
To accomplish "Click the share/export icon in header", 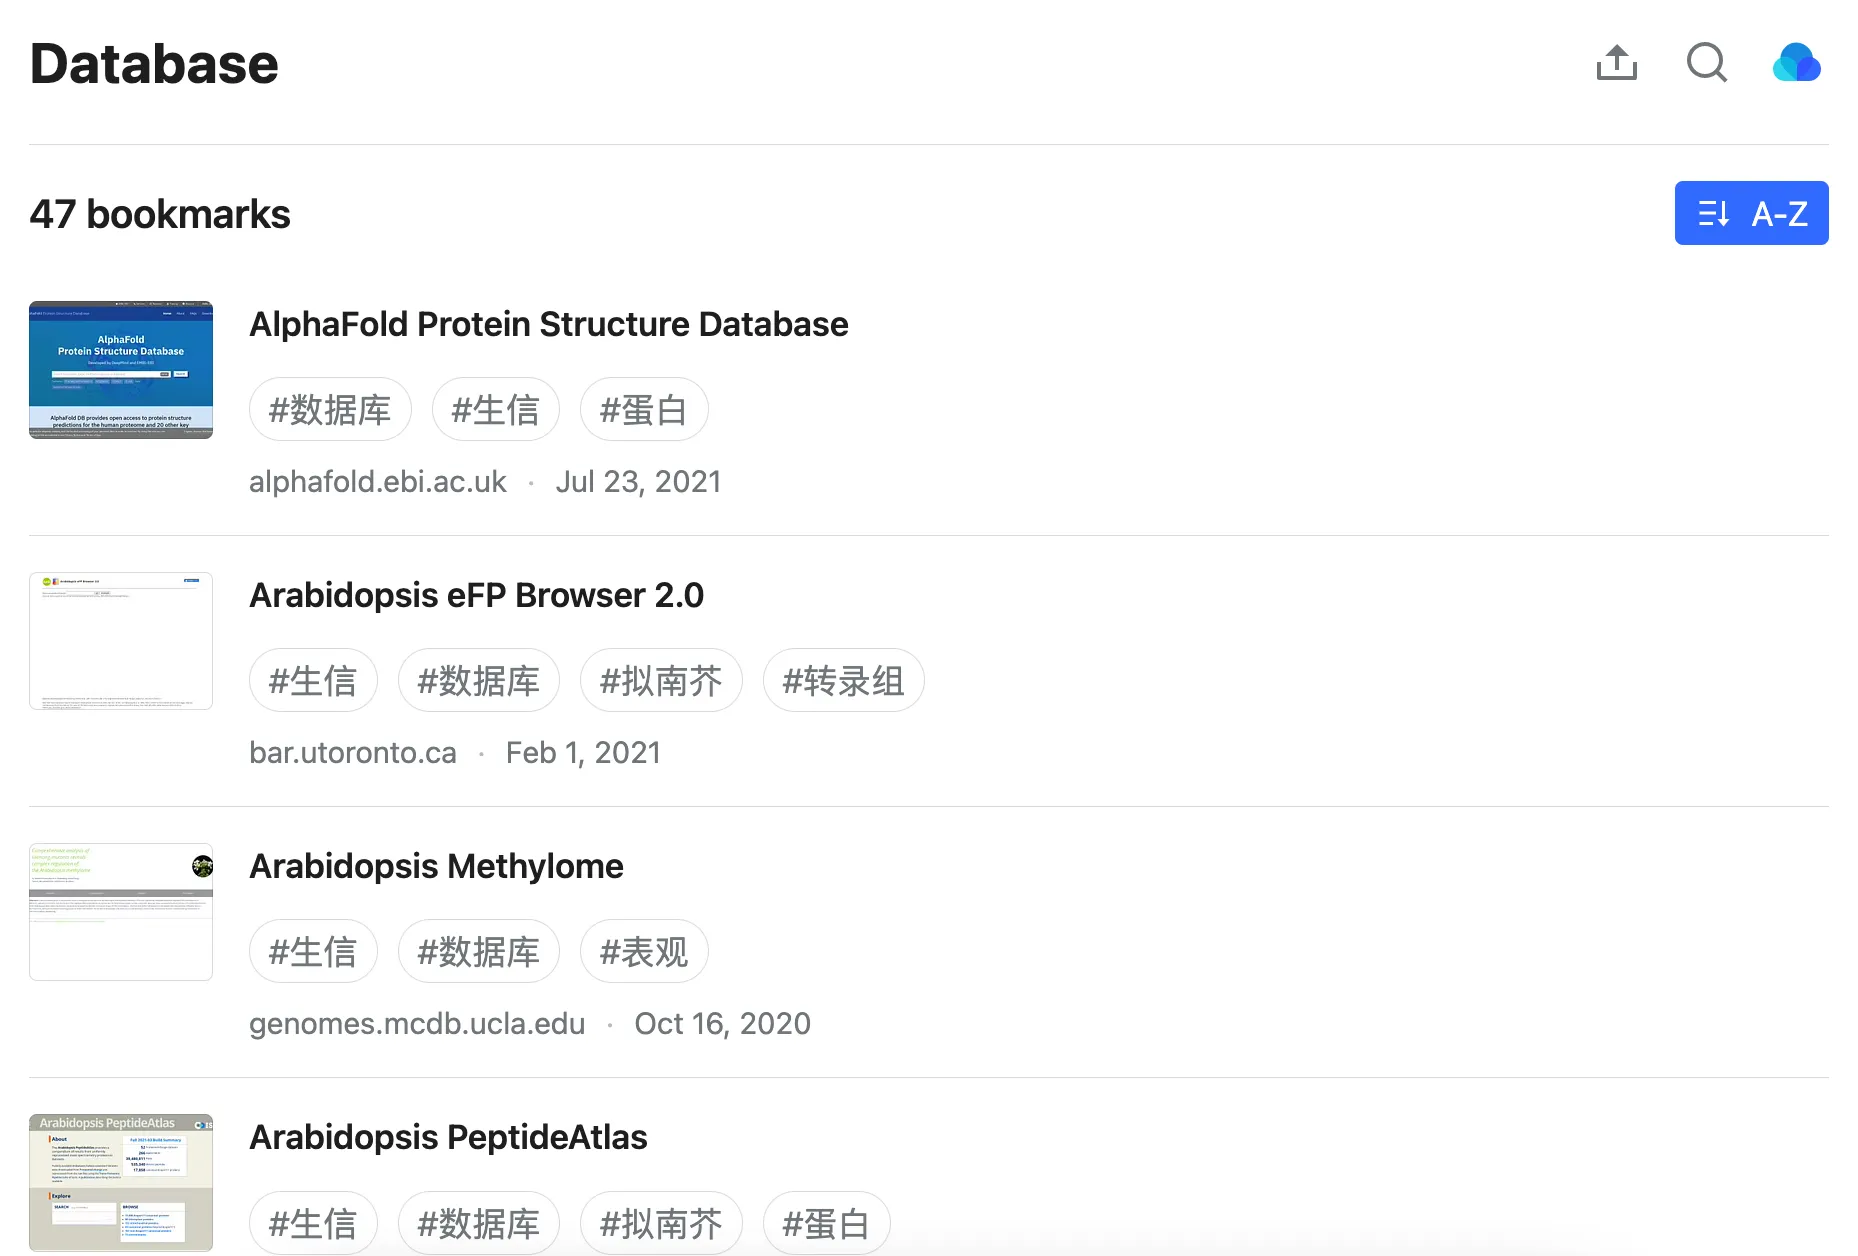I will (1616, 63).
